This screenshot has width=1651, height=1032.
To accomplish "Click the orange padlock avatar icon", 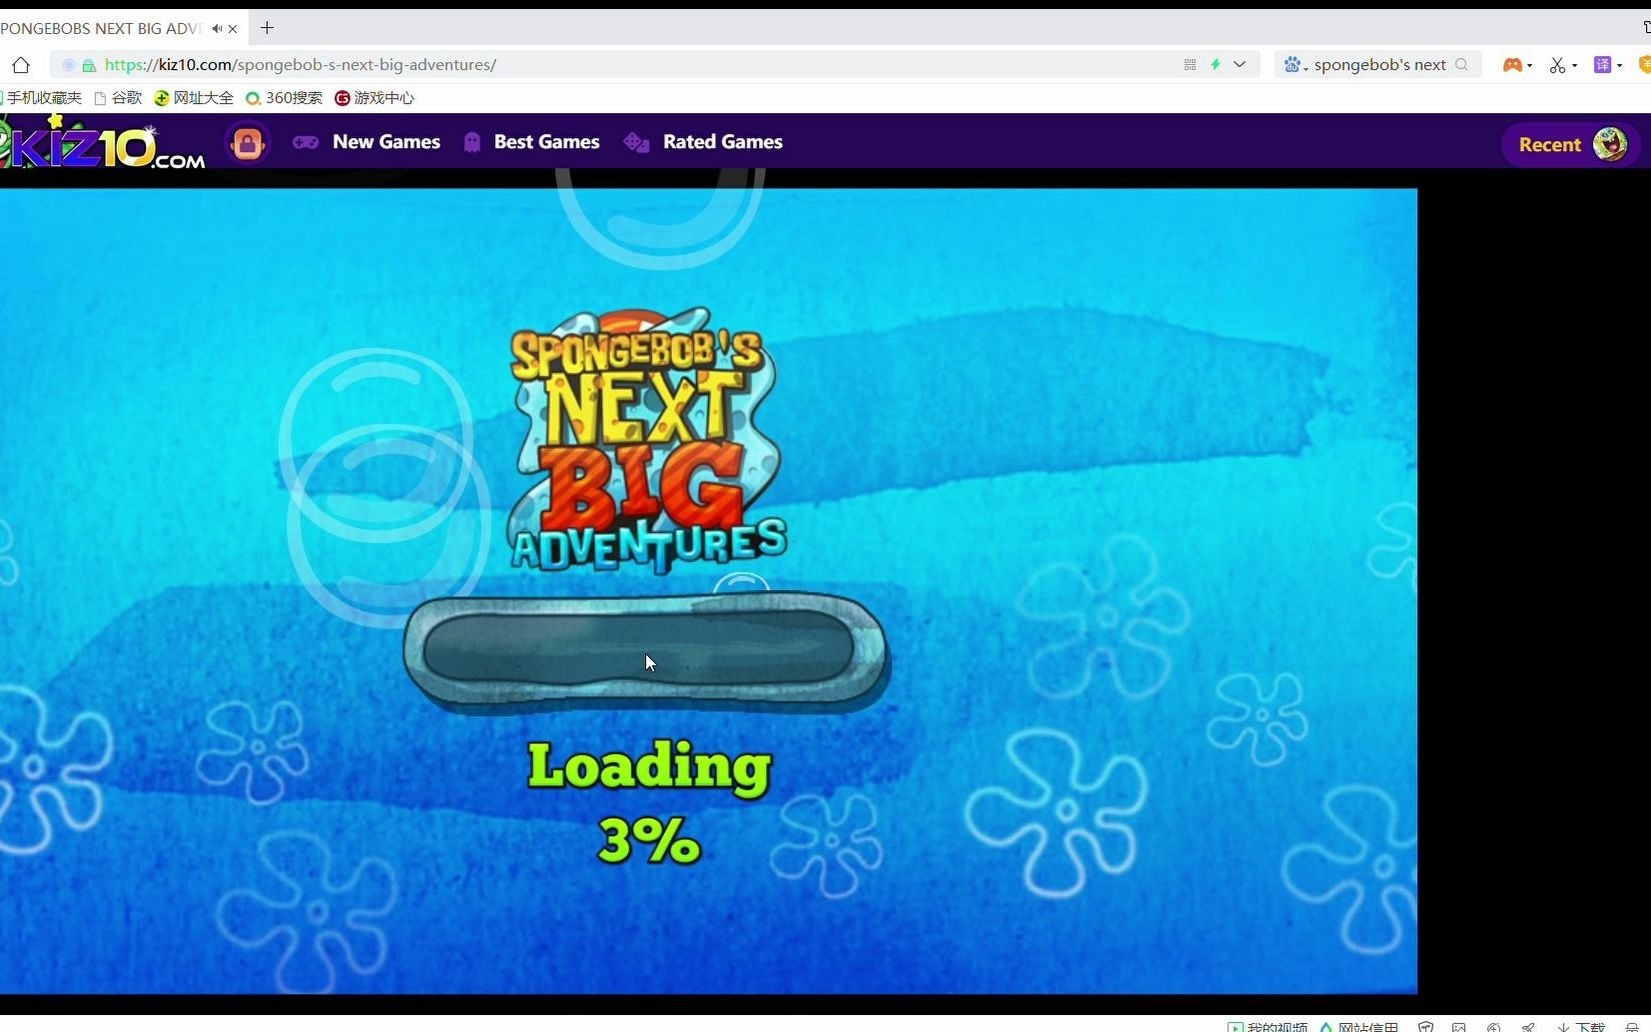I will [x=247, y=143].
